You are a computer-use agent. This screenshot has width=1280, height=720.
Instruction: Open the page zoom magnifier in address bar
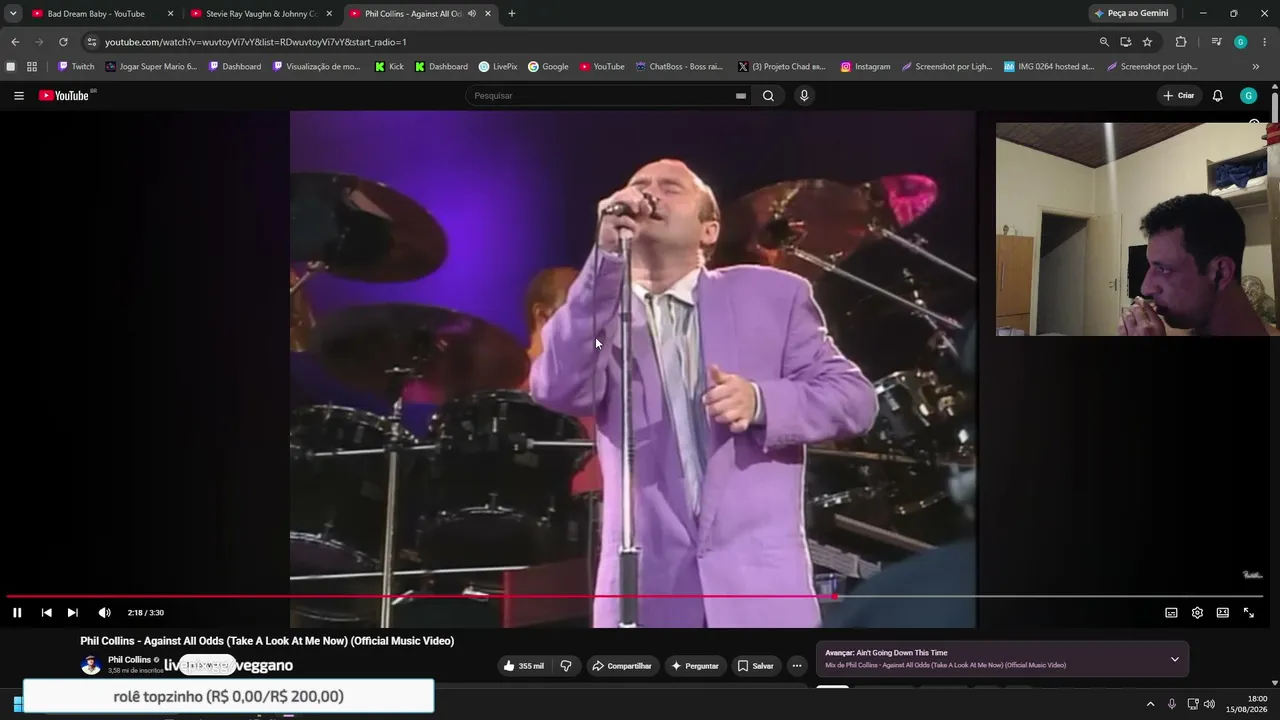[x=1104, y=42]
